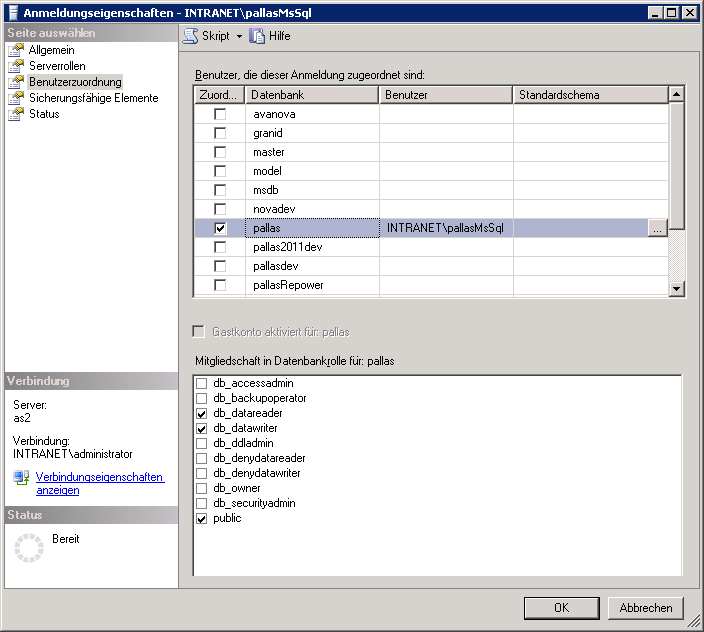Click the Benutzerzuordnung page icon

coord(16,82)
